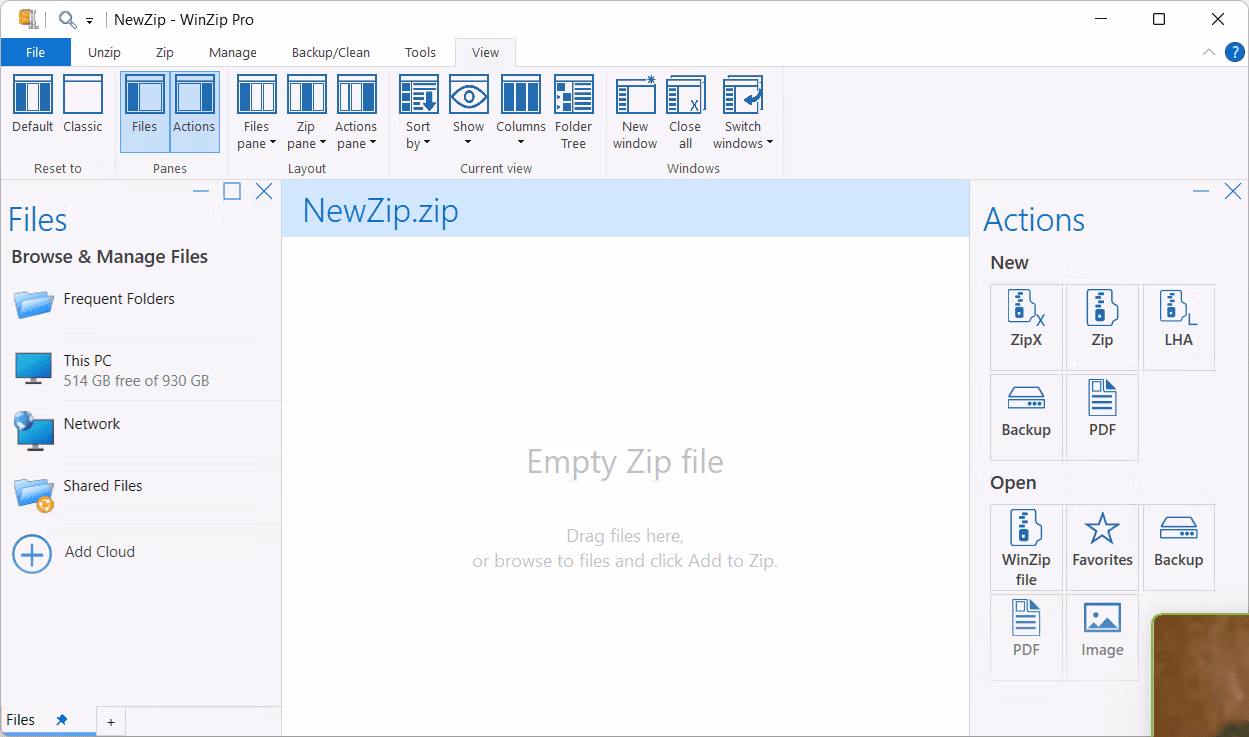Select Network in Files pane
1249x737 pixels.
click(x=141, y=430)
